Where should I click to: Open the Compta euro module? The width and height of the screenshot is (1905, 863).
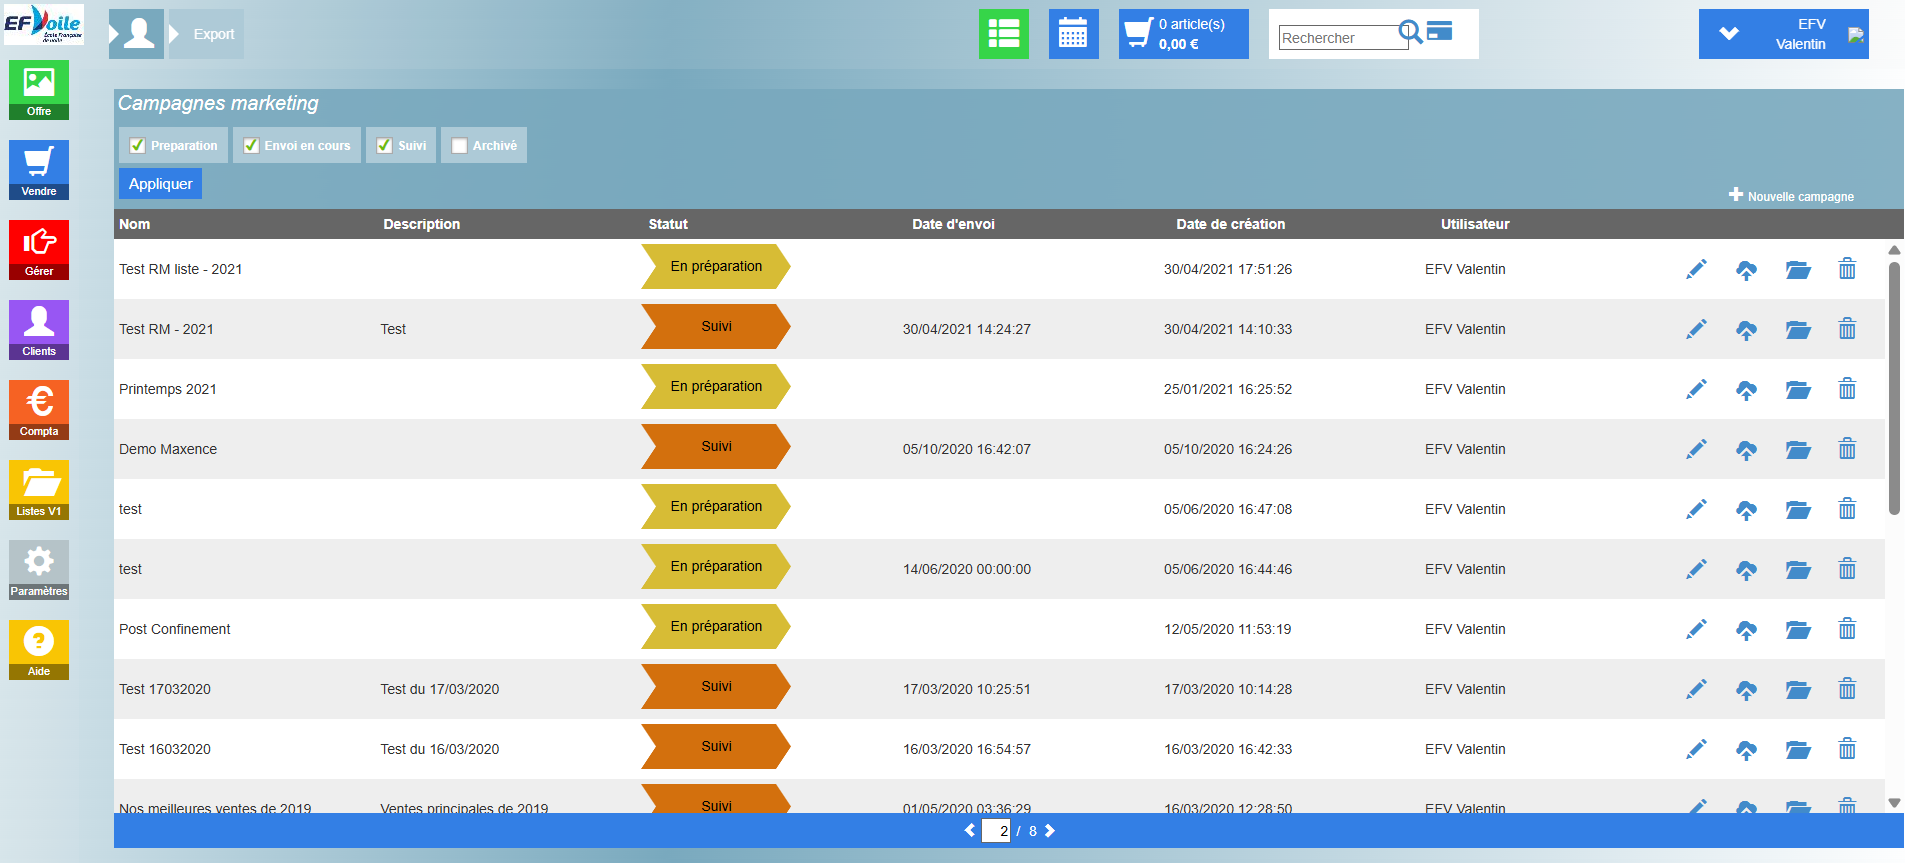coord(39,410)
